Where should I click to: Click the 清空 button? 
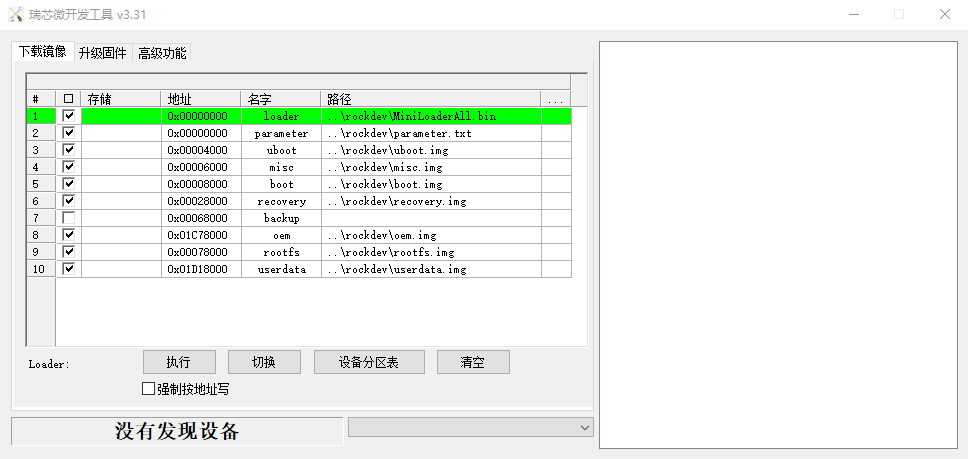[473, 362]
